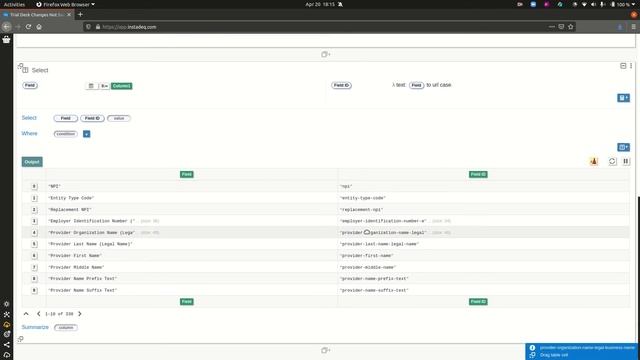
Task: Click the share icon in the left sidebar
Action: coord(7,345)
